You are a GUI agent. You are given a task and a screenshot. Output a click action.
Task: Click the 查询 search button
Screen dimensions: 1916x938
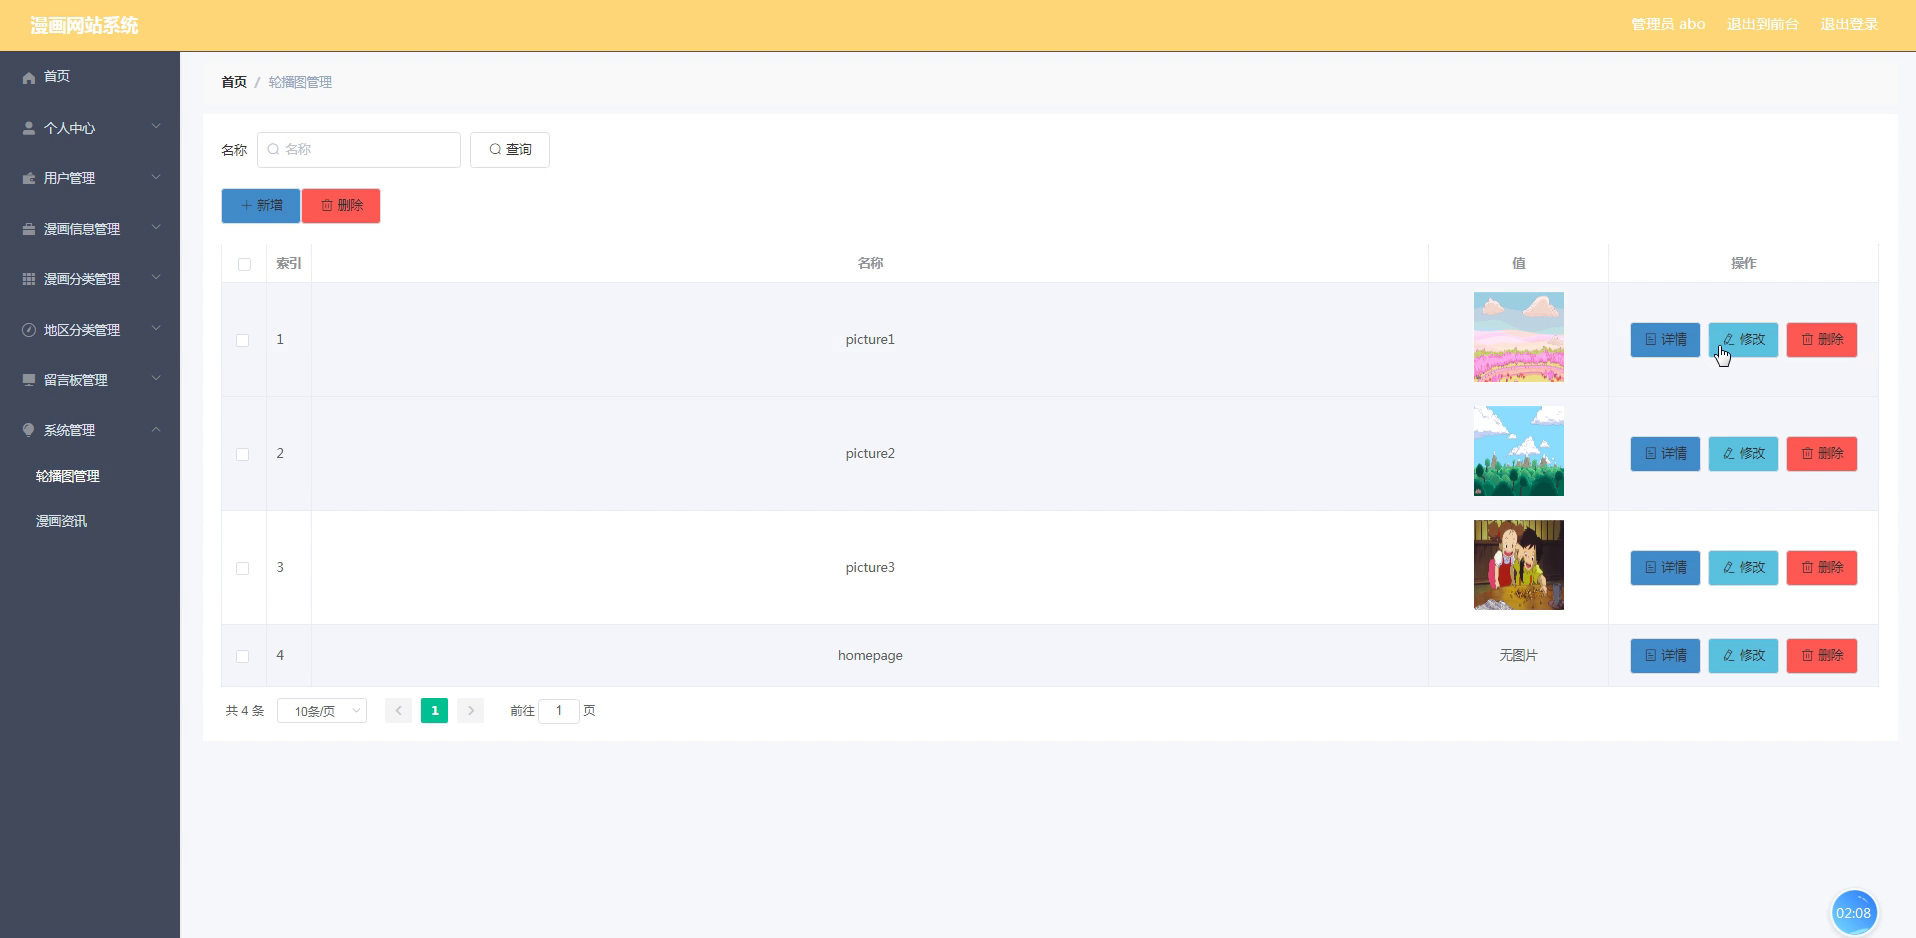click(510, 150)
